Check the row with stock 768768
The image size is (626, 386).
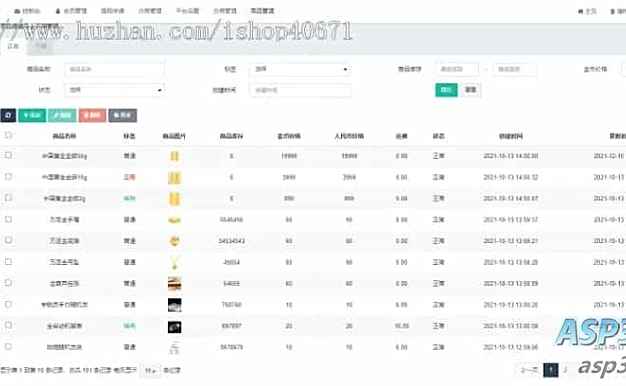point(8,304)
